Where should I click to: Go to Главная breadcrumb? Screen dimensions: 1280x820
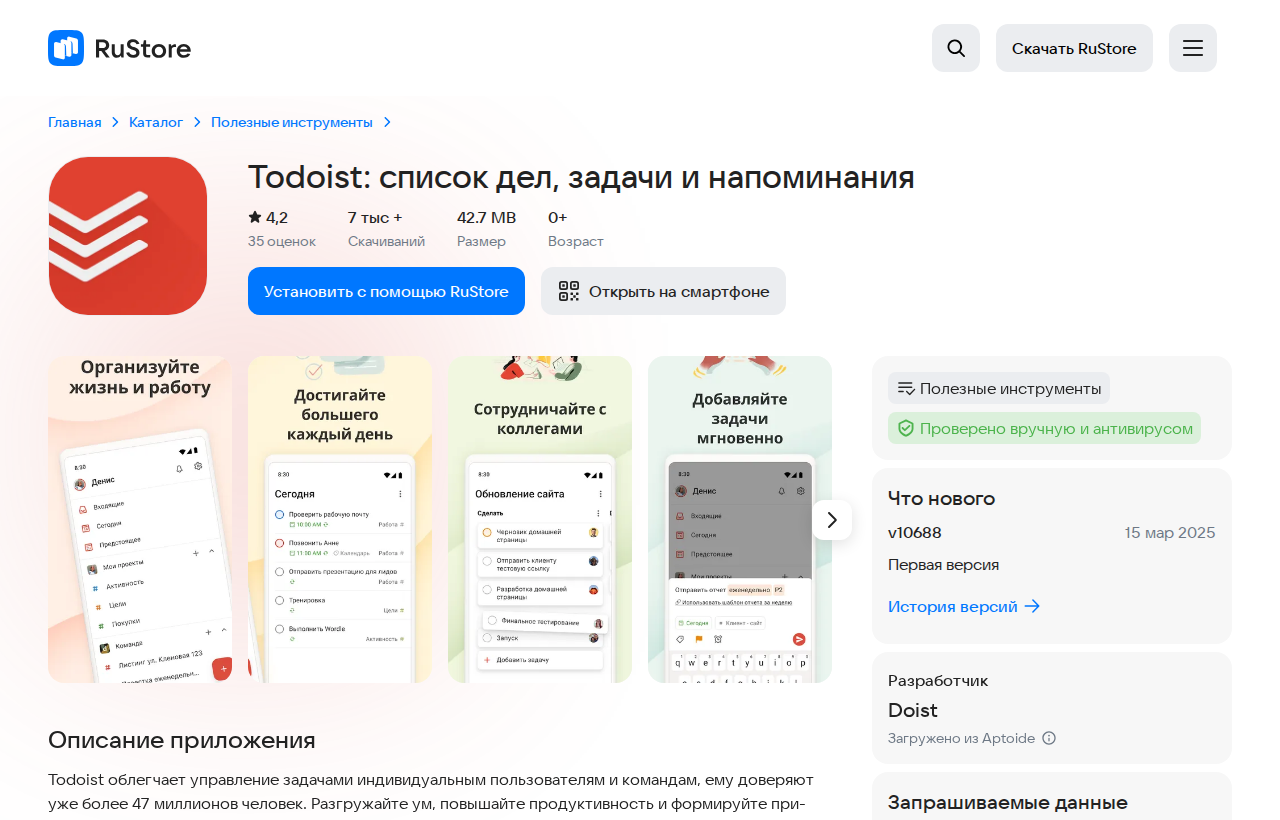point(75,122)
